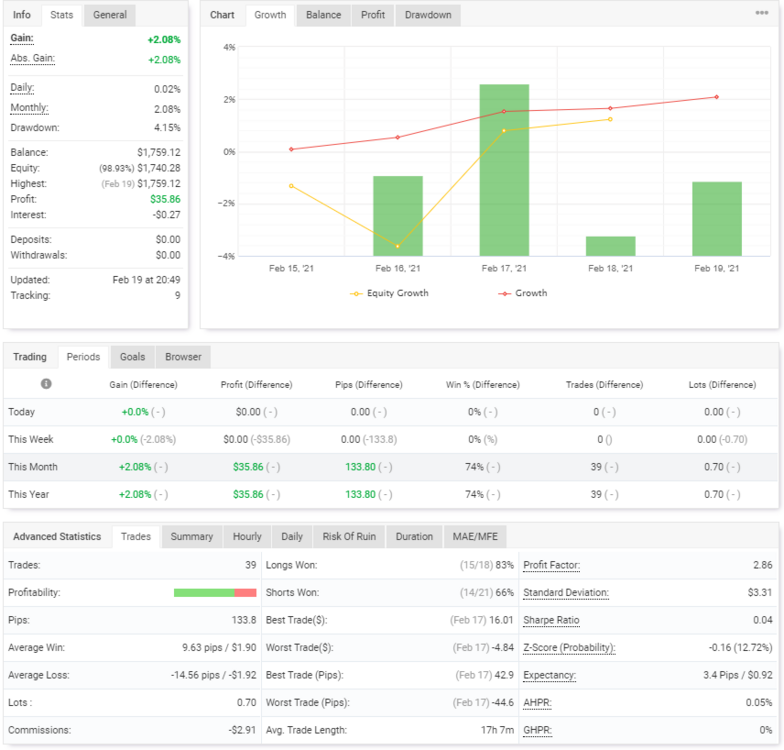Click the Monthly label link

point(29,108)
